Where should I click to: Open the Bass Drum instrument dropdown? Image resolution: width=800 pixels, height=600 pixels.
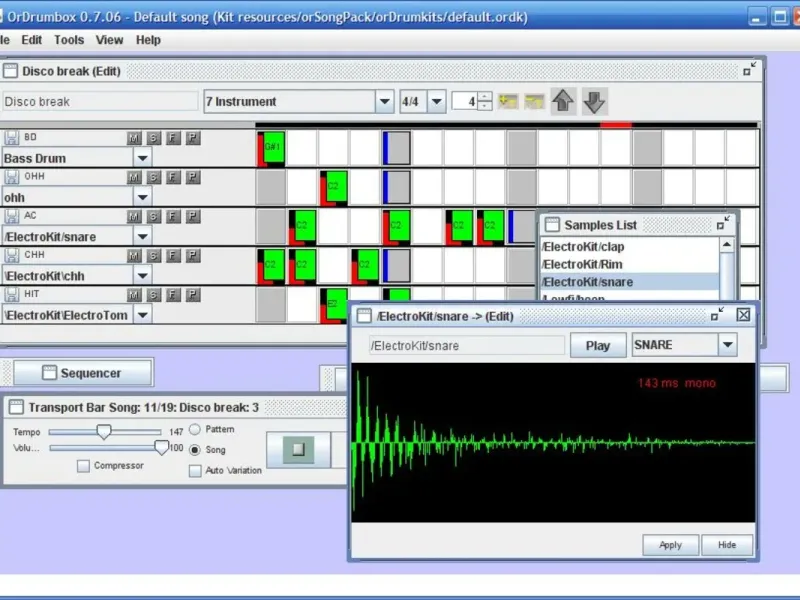point(143,158)
